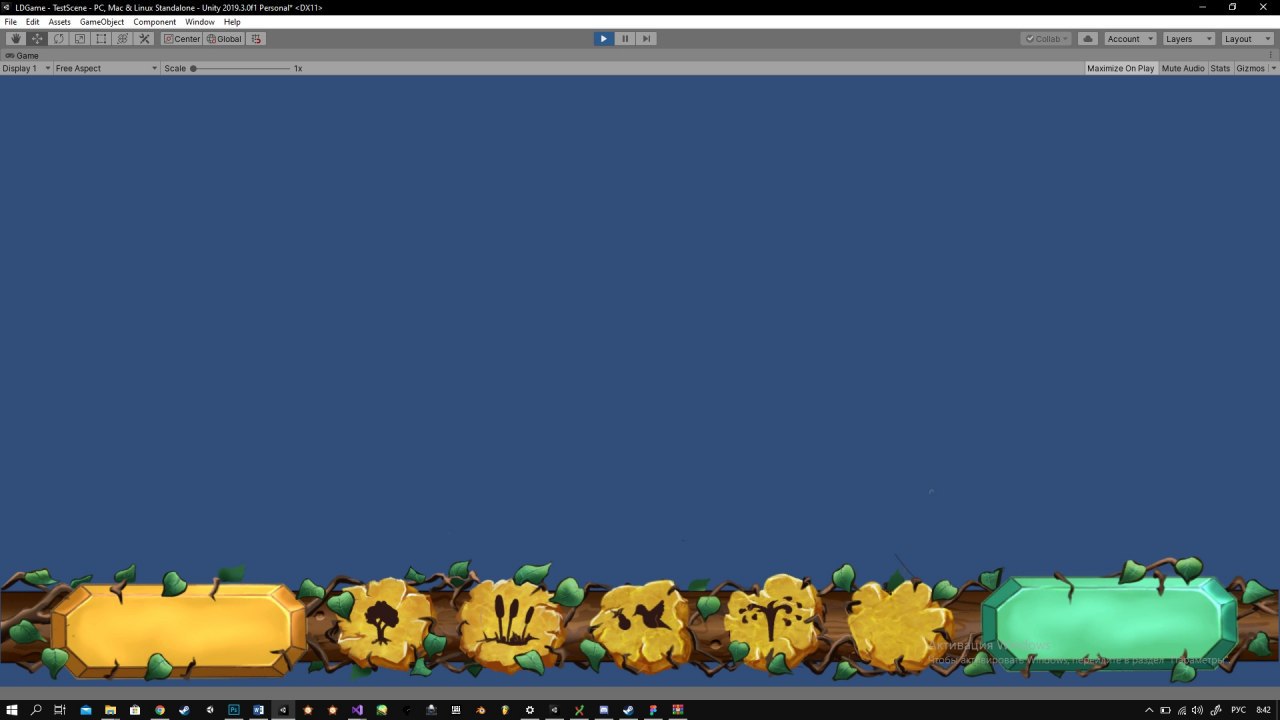Show hidden system tray icons
Image resolution: width=1280 pixels, height=720 pixels.
pos(1149,710)
